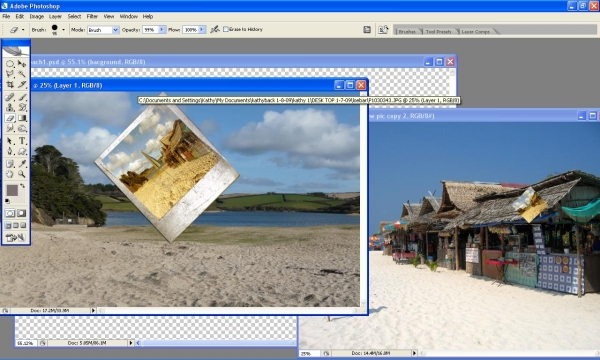This screenshot has width=600, height=360.
Task: Open the Filter menu
Action: 92,16
